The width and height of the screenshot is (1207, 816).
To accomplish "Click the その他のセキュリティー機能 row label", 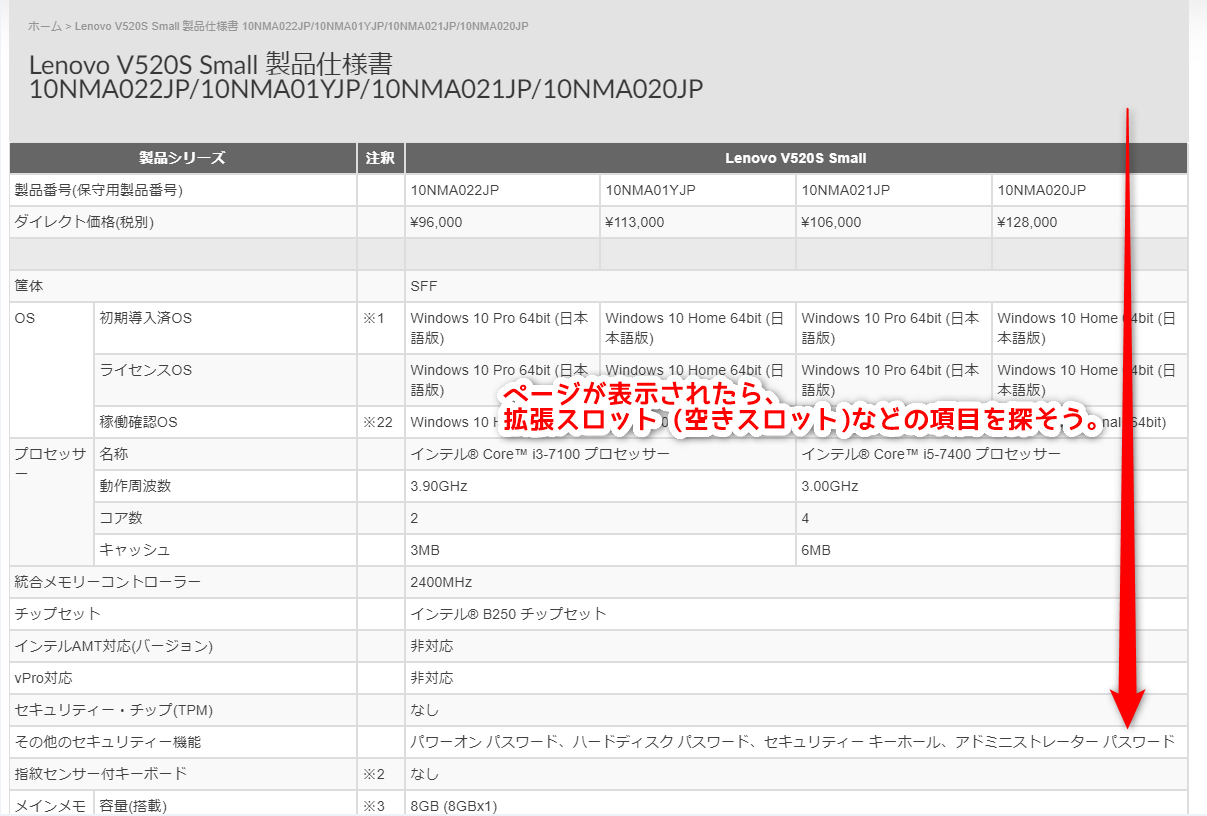I will 108,742.
